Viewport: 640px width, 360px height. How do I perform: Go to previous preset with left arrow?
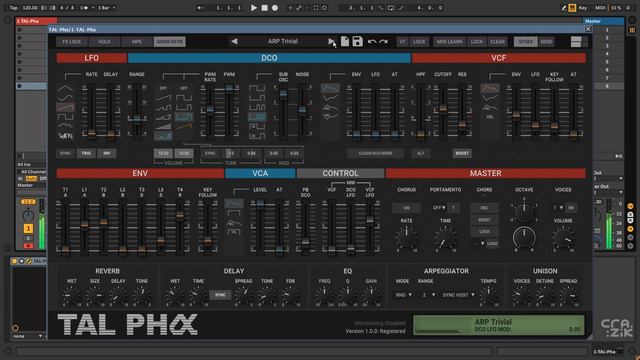[234, 41]
